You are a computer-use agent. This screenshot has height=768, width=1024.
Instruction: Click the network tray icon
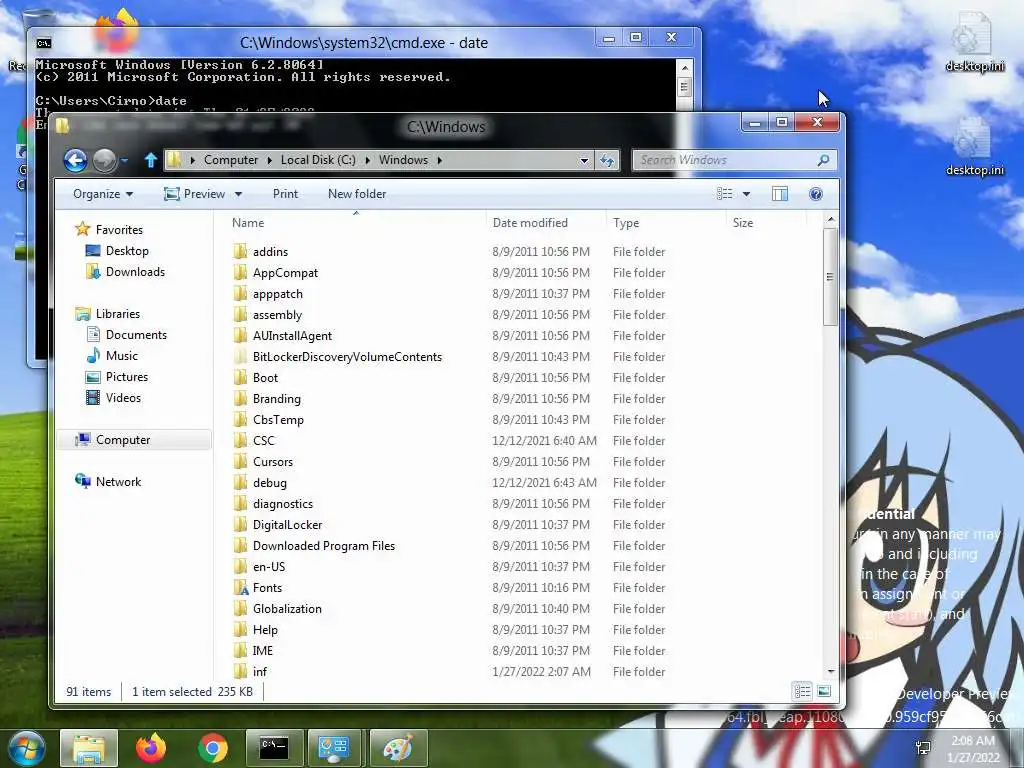click(x=923, y=748)
